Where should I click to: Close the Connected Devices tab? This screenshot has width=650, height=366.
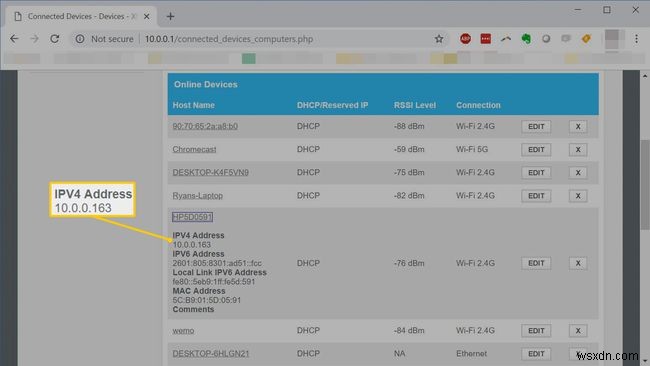pyautogui.click(x=146, y=16)
